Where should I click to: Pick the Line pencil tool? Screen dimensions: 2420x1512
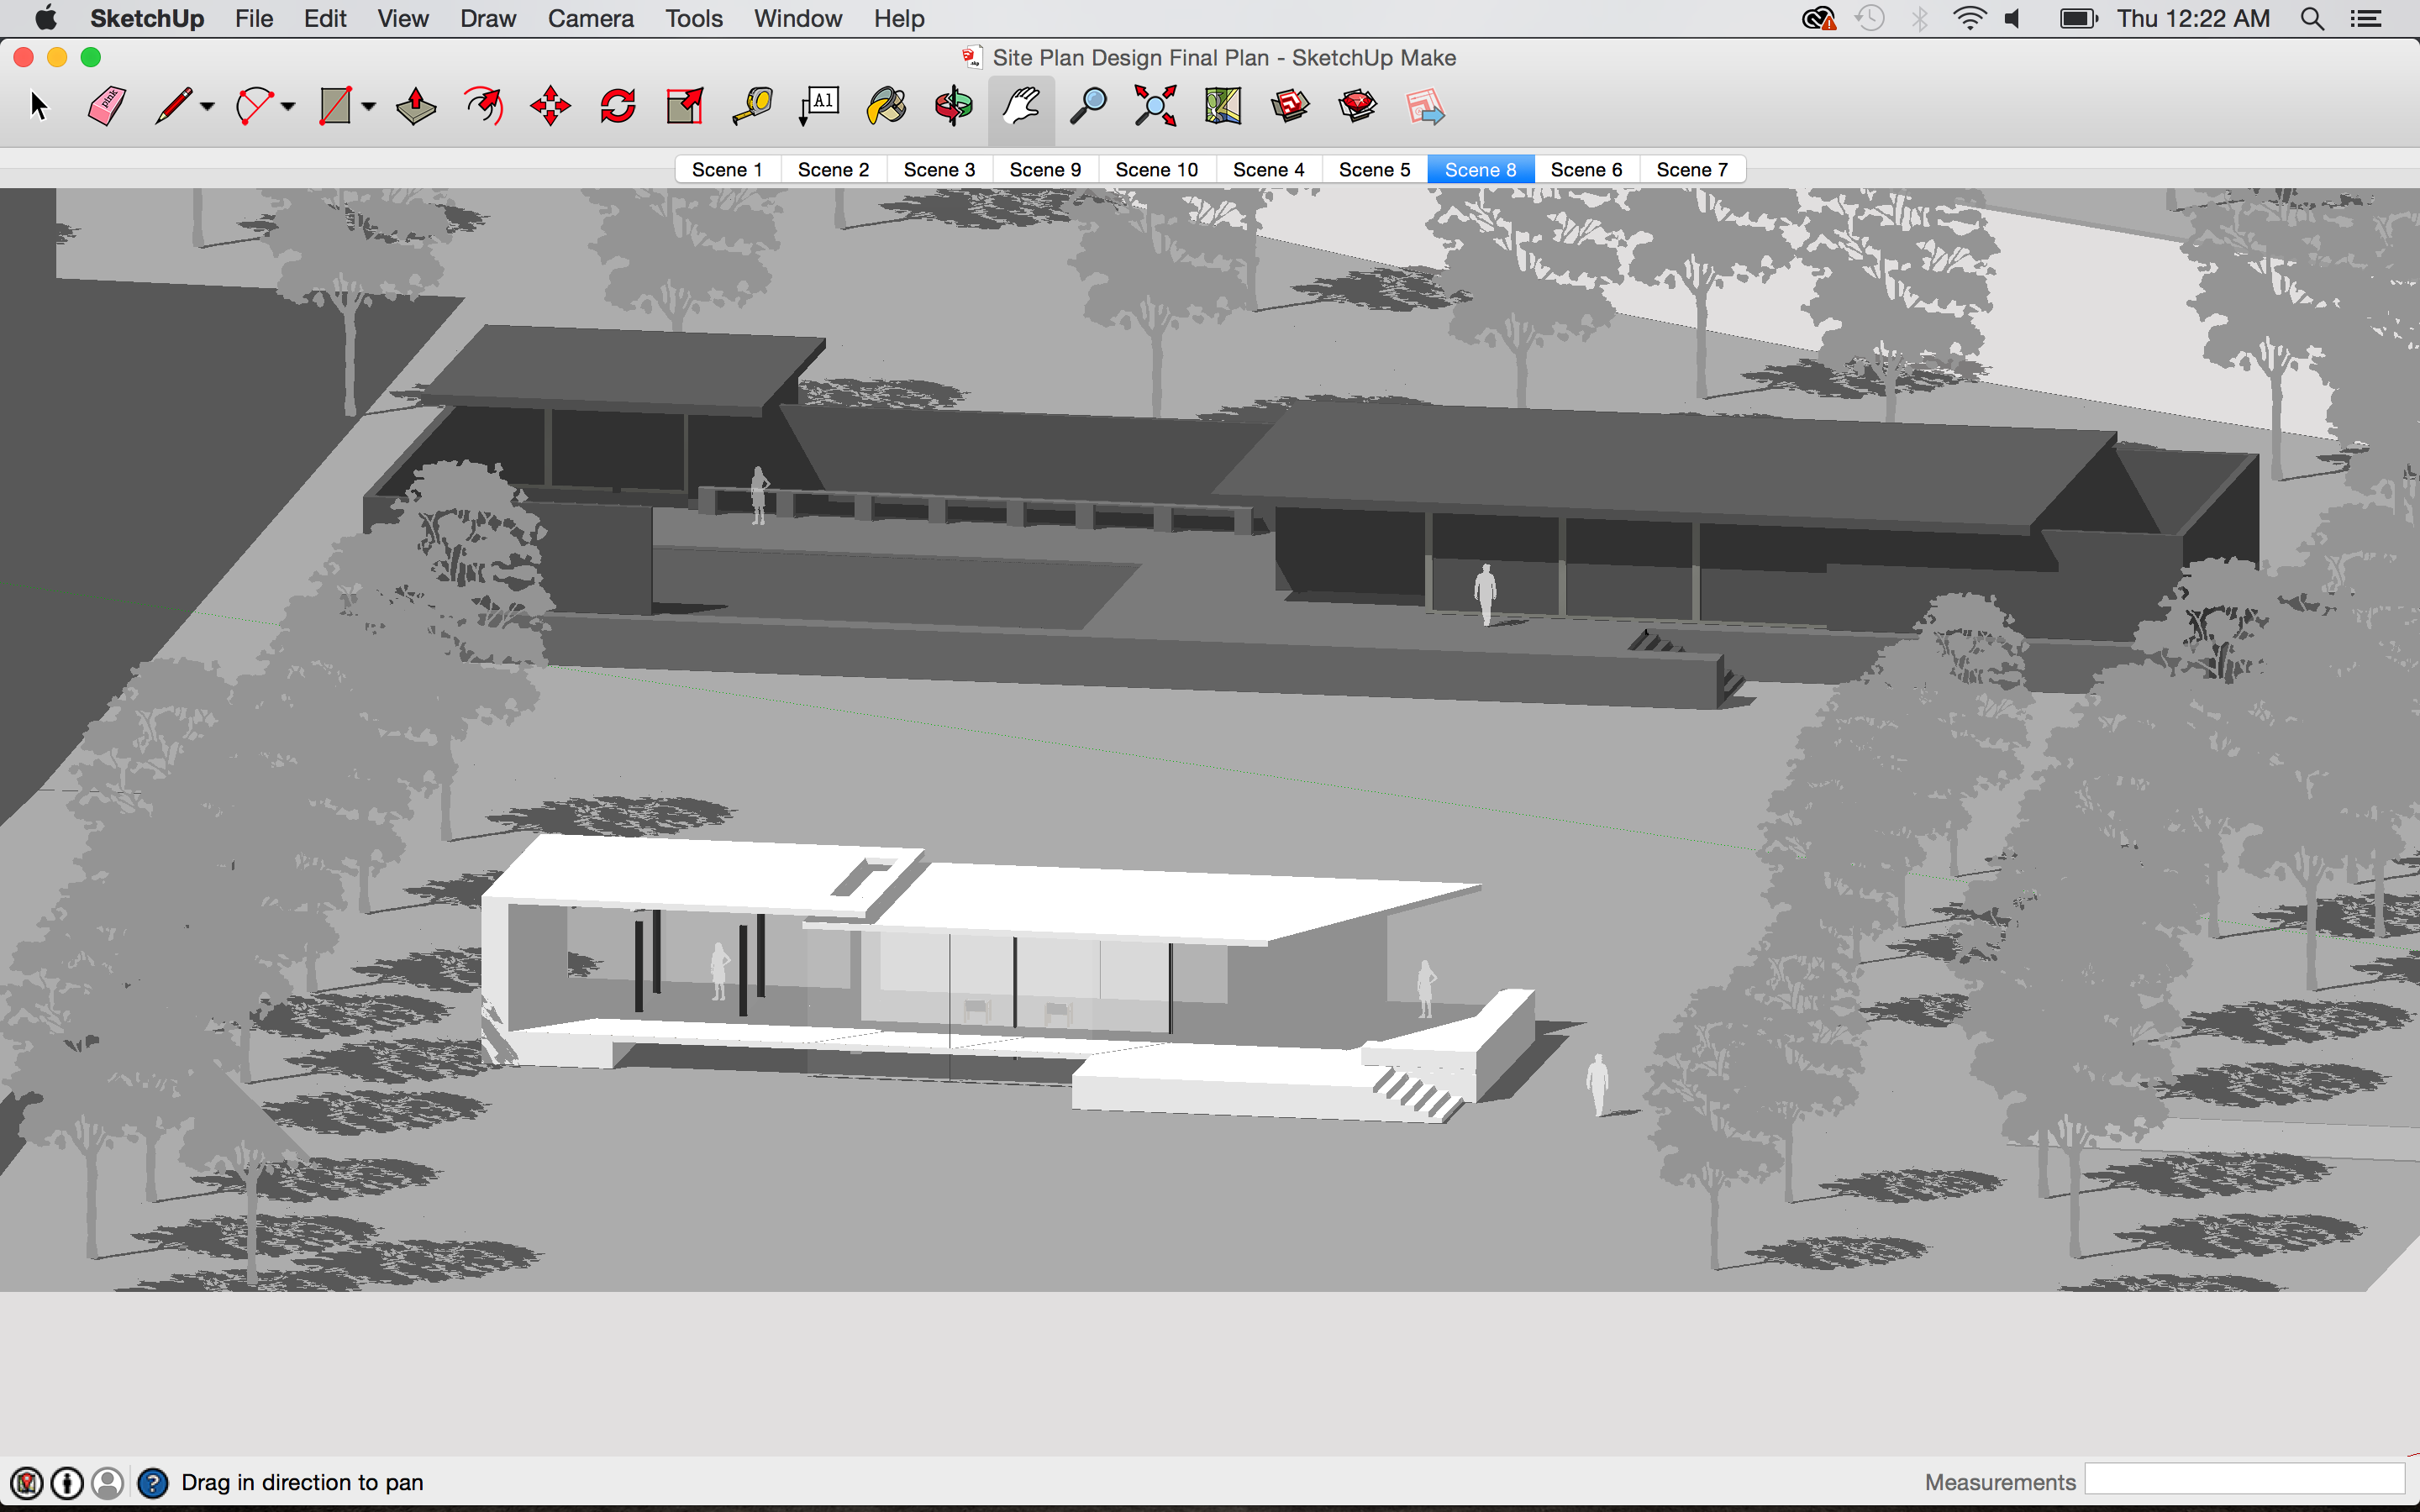point(173,106)
